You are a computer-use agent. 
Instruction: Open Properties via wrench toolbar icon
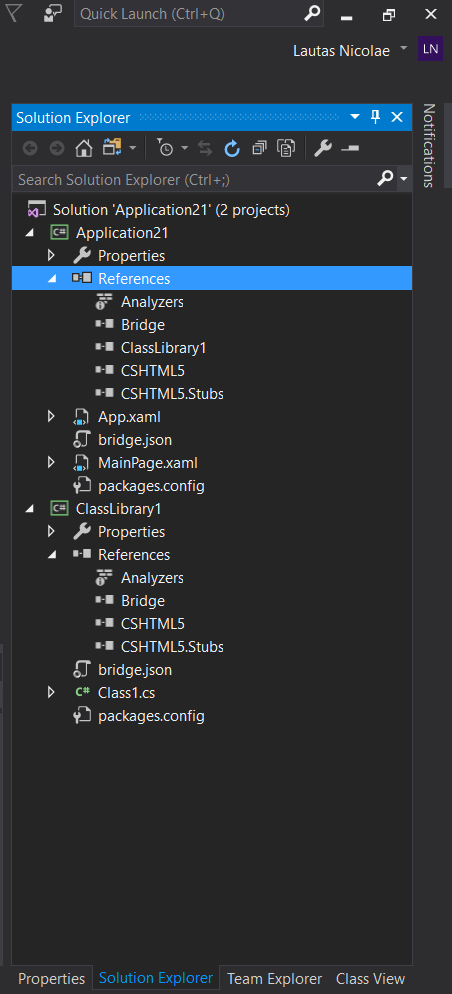coord(323,148)
